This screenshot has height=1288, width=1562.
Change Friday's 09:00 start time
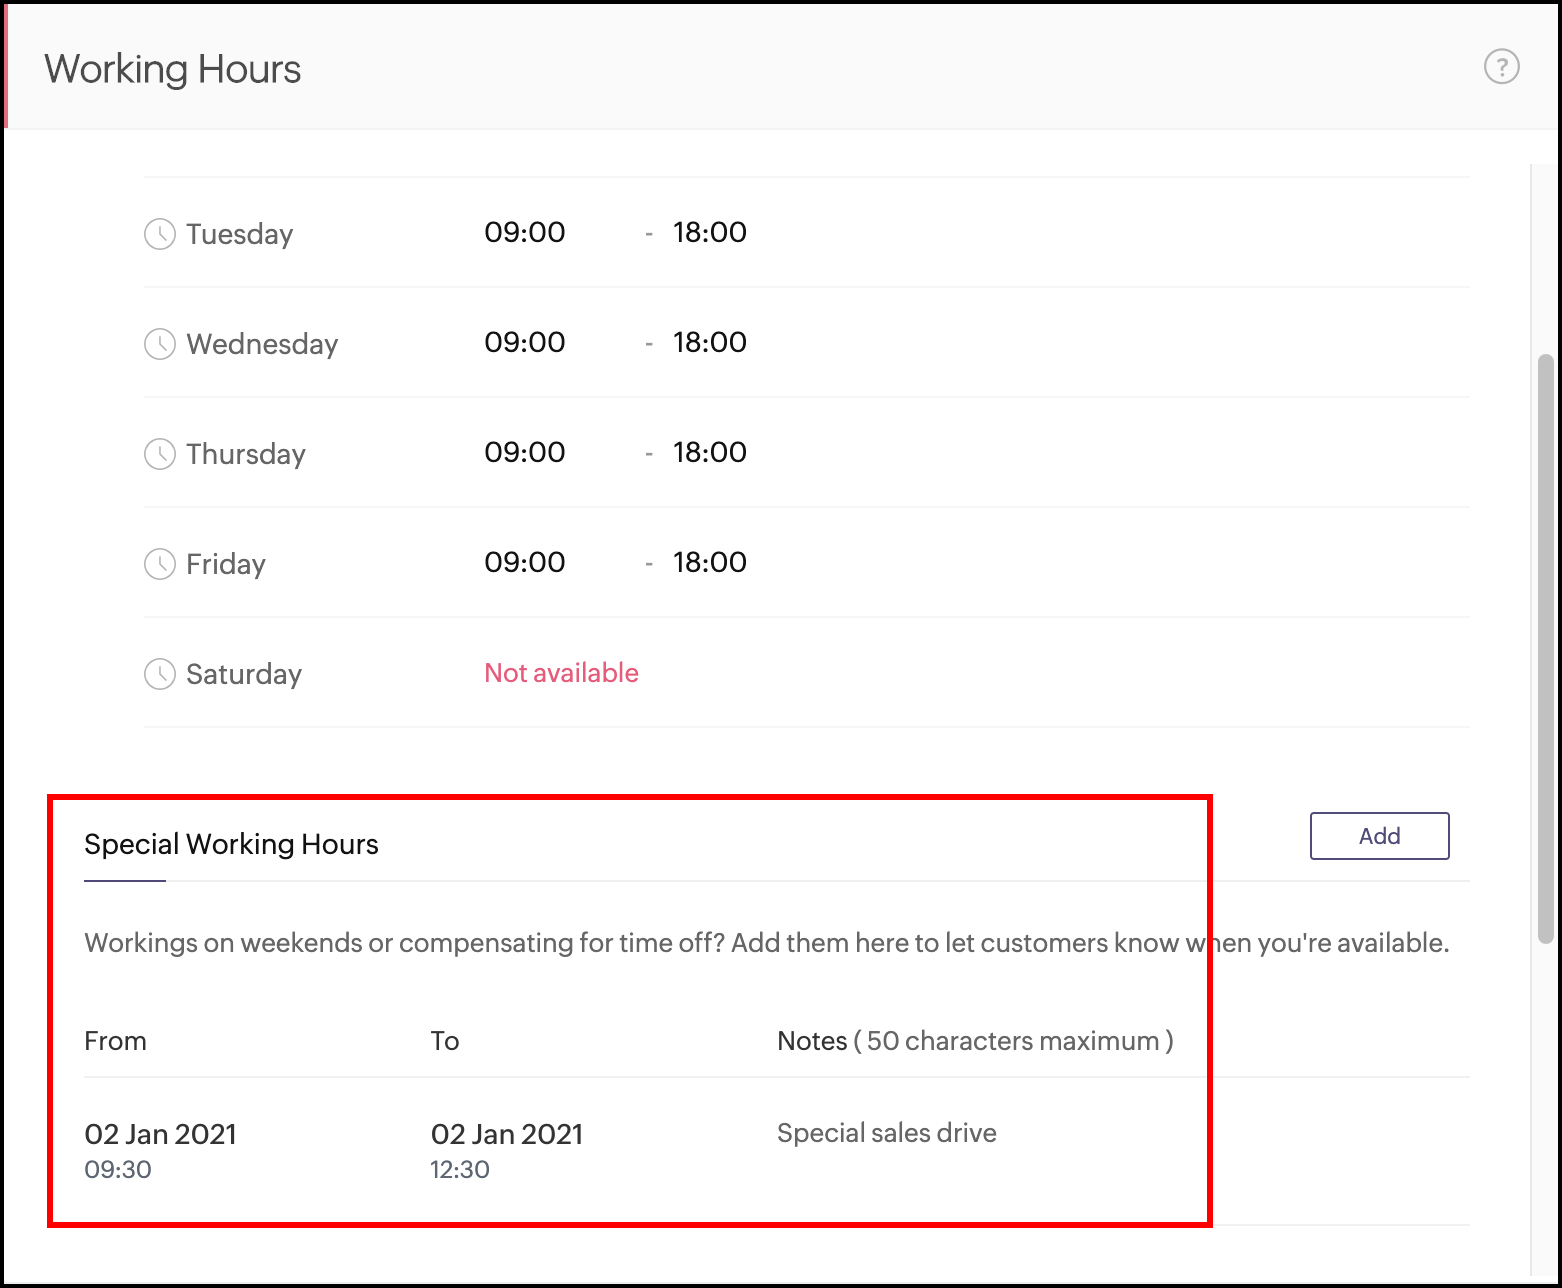pyautogui.click(x=524, y=562)
